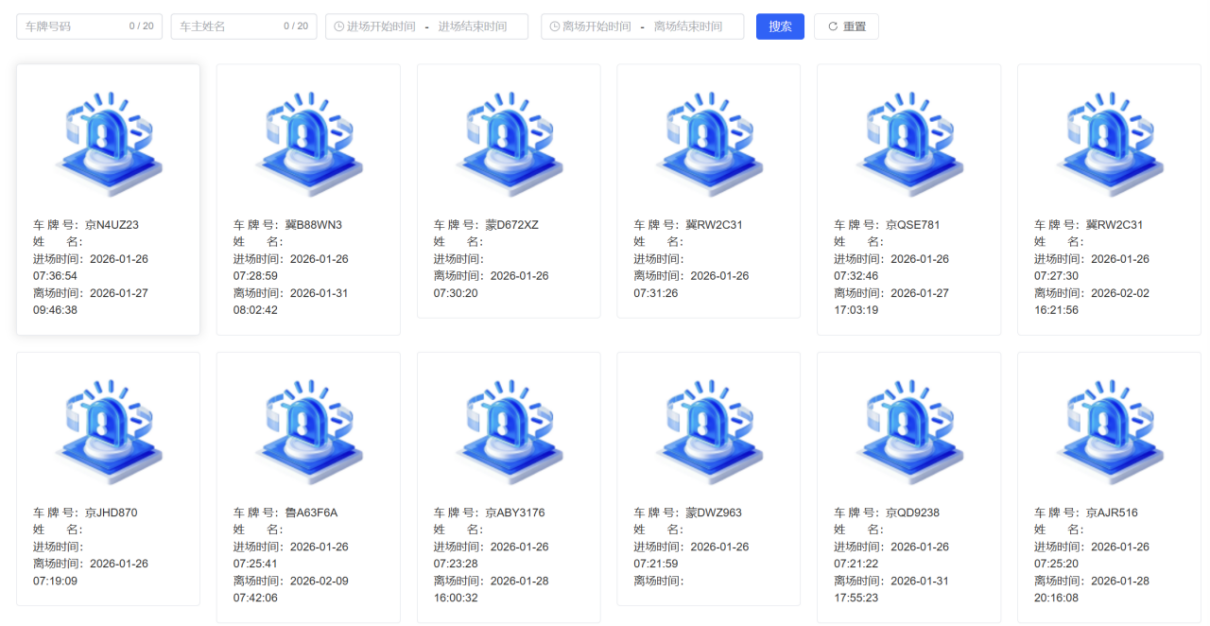Click the plate number 京AJR516
The height and width of the screenshot is (626, 1210).
(x=1112, y=513)
